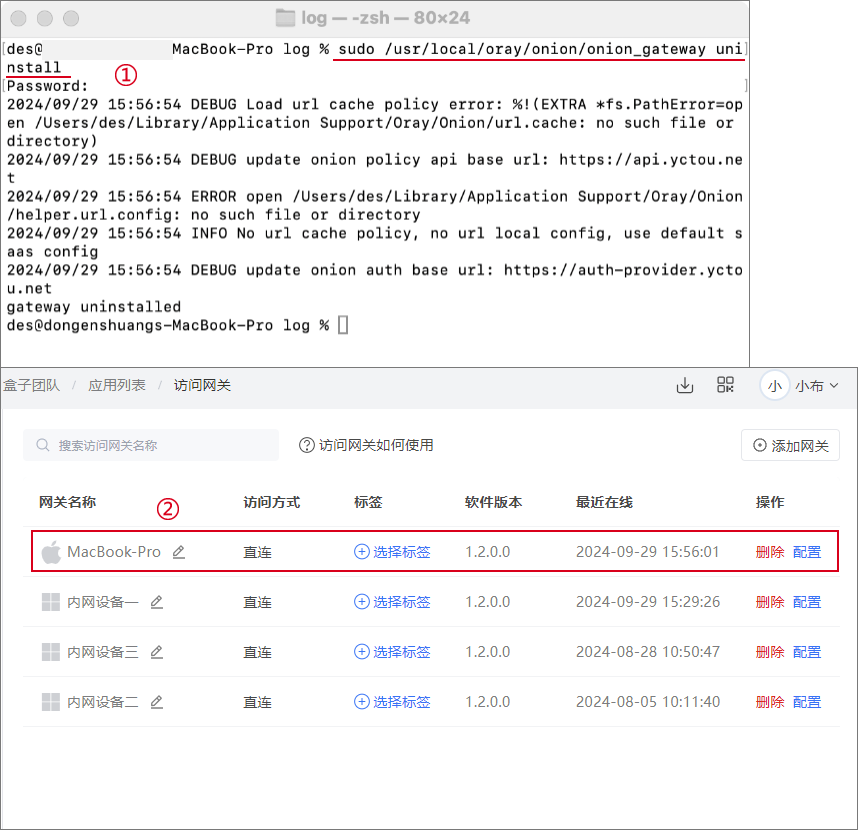This screenshot has height=830, width=858.
Task: Rename 内网设备三 with its pencil icon
Action: (x=156, y=652)
